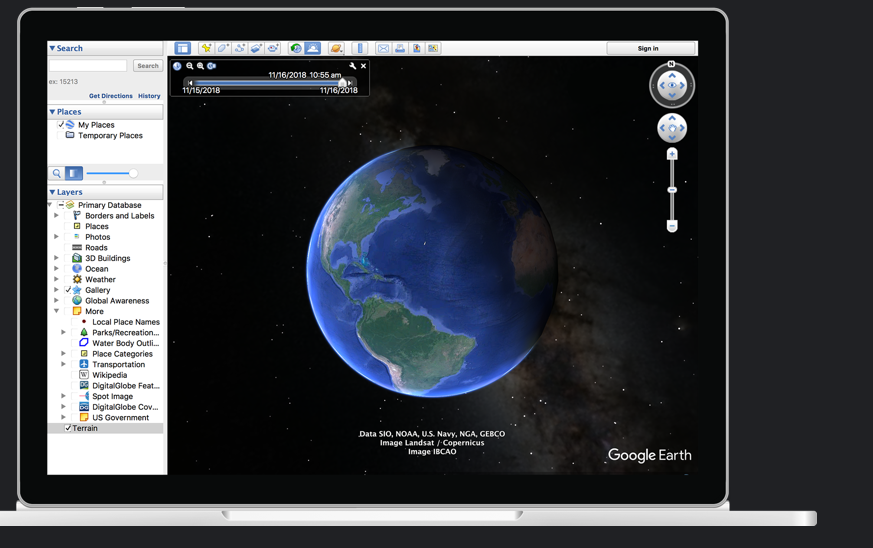
Task: Hide the sidebar with the toolbar toggle
Action: pos(183,48)
